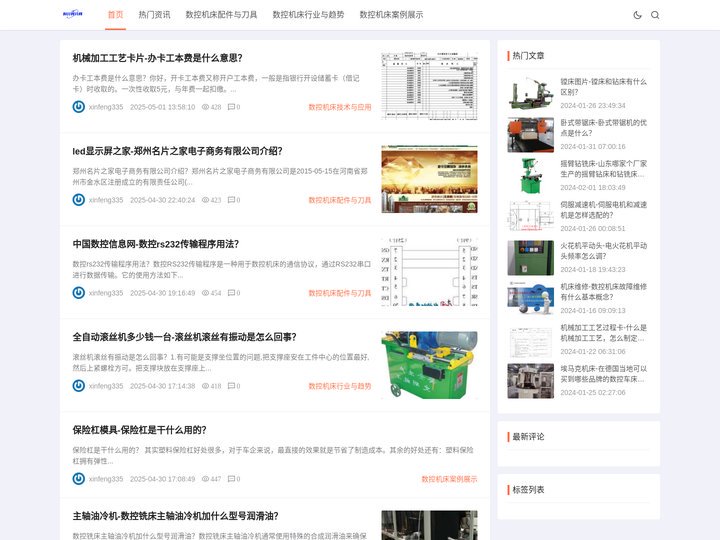Open the 热门资讯 menu item
The height and width of the screenshot is (540, 720).
click(154, 15)
